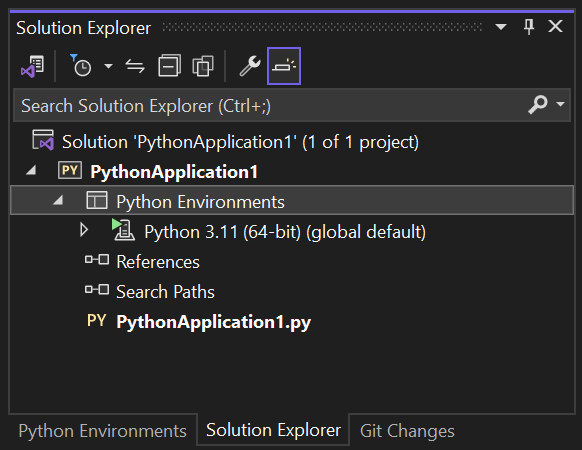Toggle pin auto-hide for Solution Explorer

tap(529, 27)
